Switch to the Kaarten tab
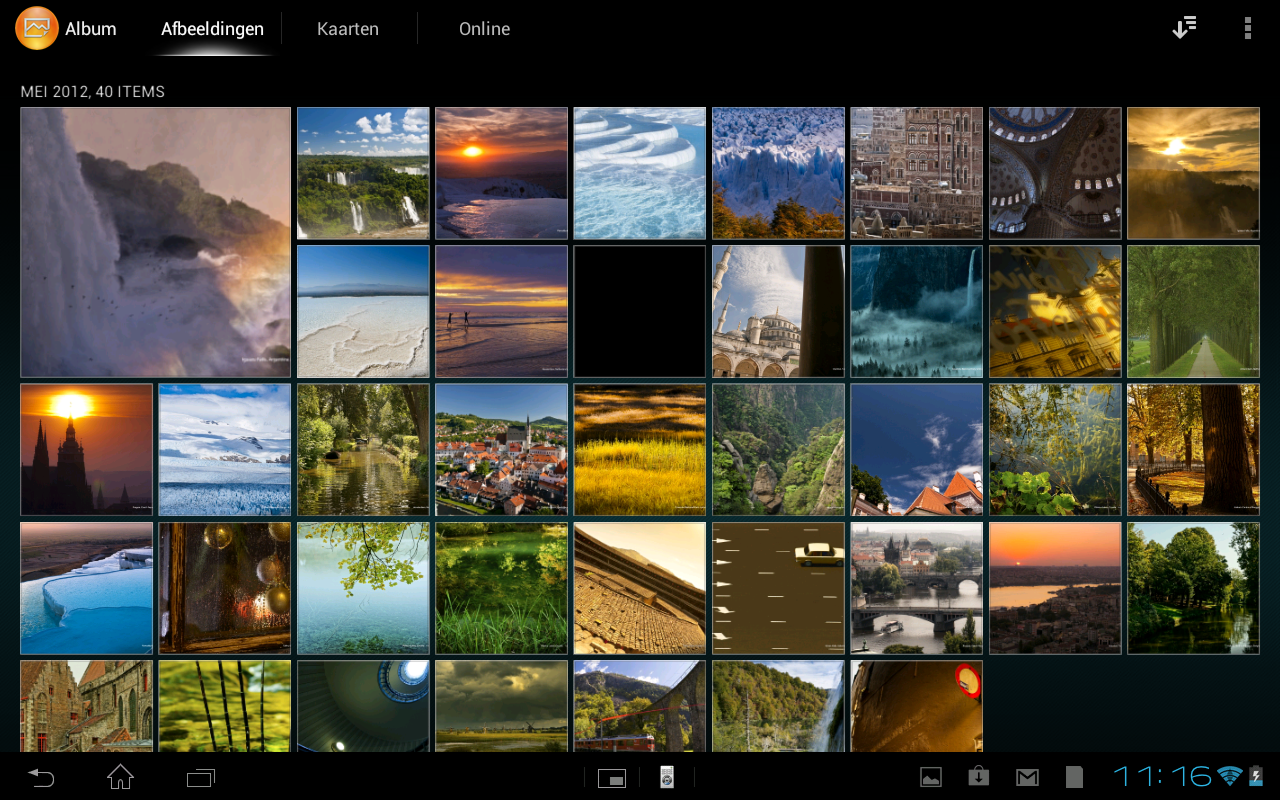1280x800 pixels. point(348,29)
